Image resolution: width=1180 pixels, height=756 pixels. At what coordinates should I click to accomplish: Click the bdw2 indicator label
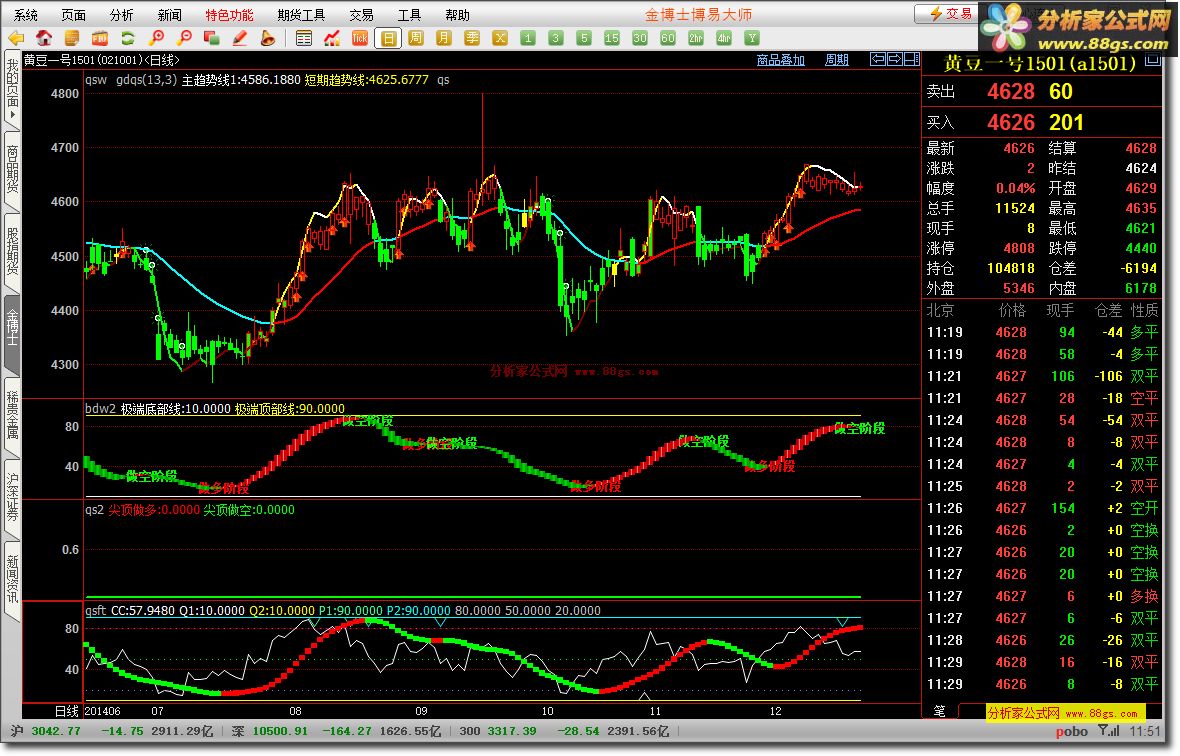coord(100,409)
